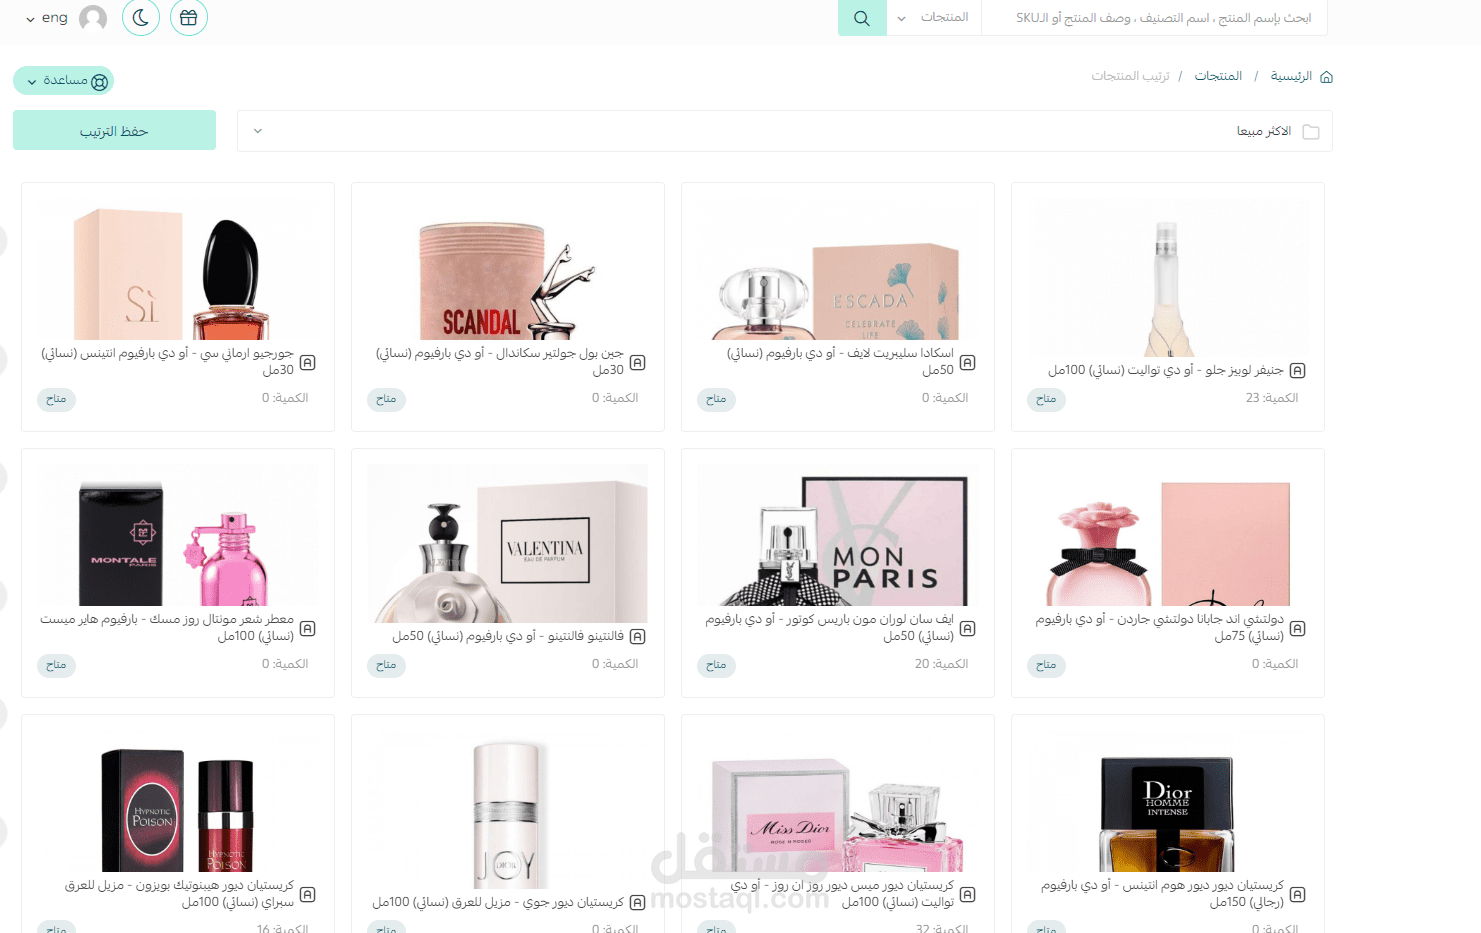Click the كريستيان ديور جوي product title
Viewport: 1481px width, 933px height.
coord(498,902)
